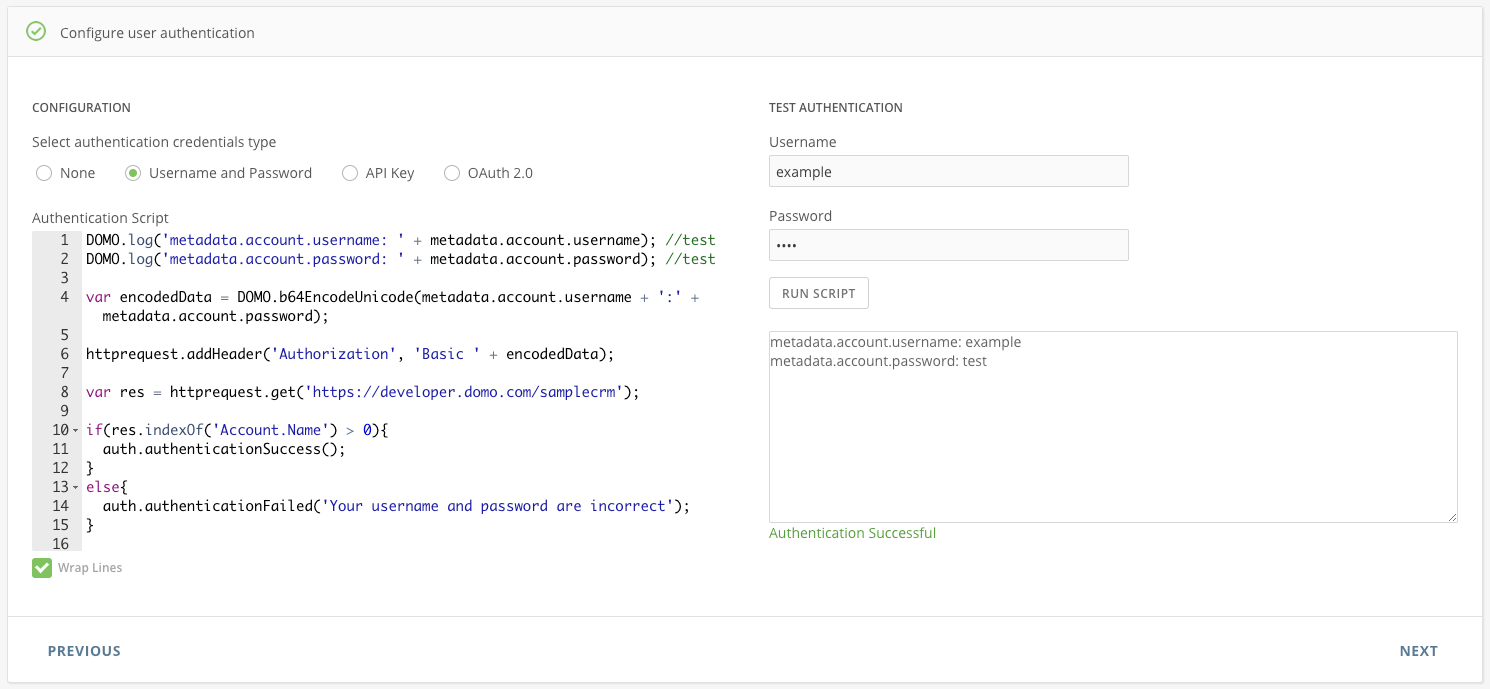The height and width of the screenshot is (689, 1490).
Task: Choose the OAuth 2.0 radio option
Action: tap(452, 173)
